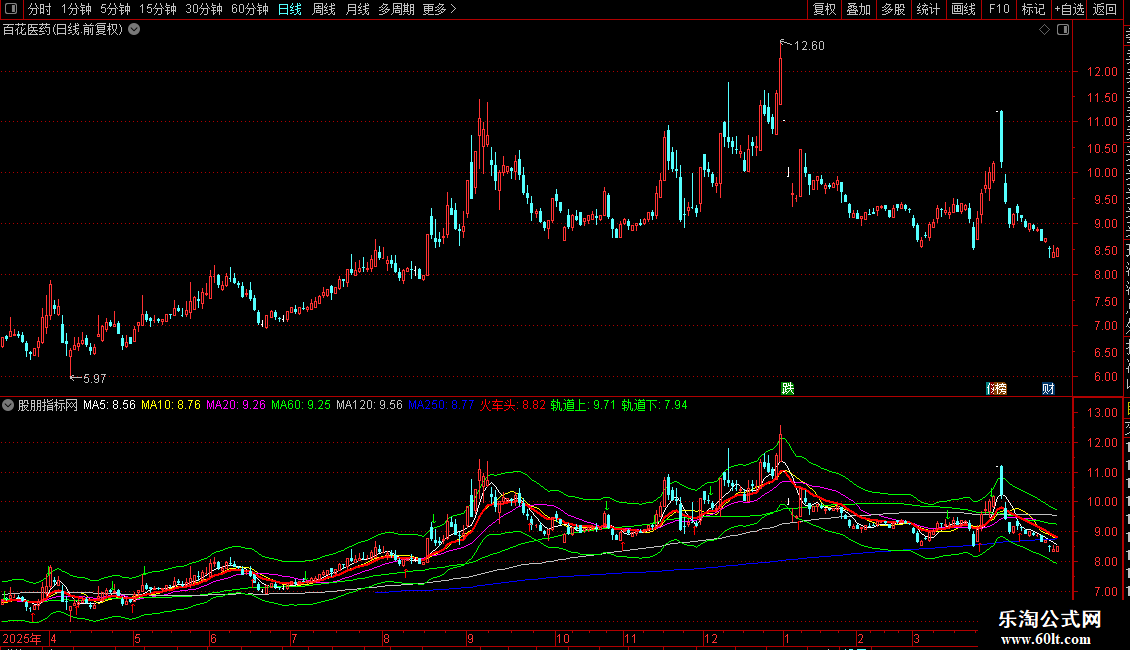Select the 日线 daily chart tab
The image size is (1130, 650).
pyautogui.click(x=290, y=9)
